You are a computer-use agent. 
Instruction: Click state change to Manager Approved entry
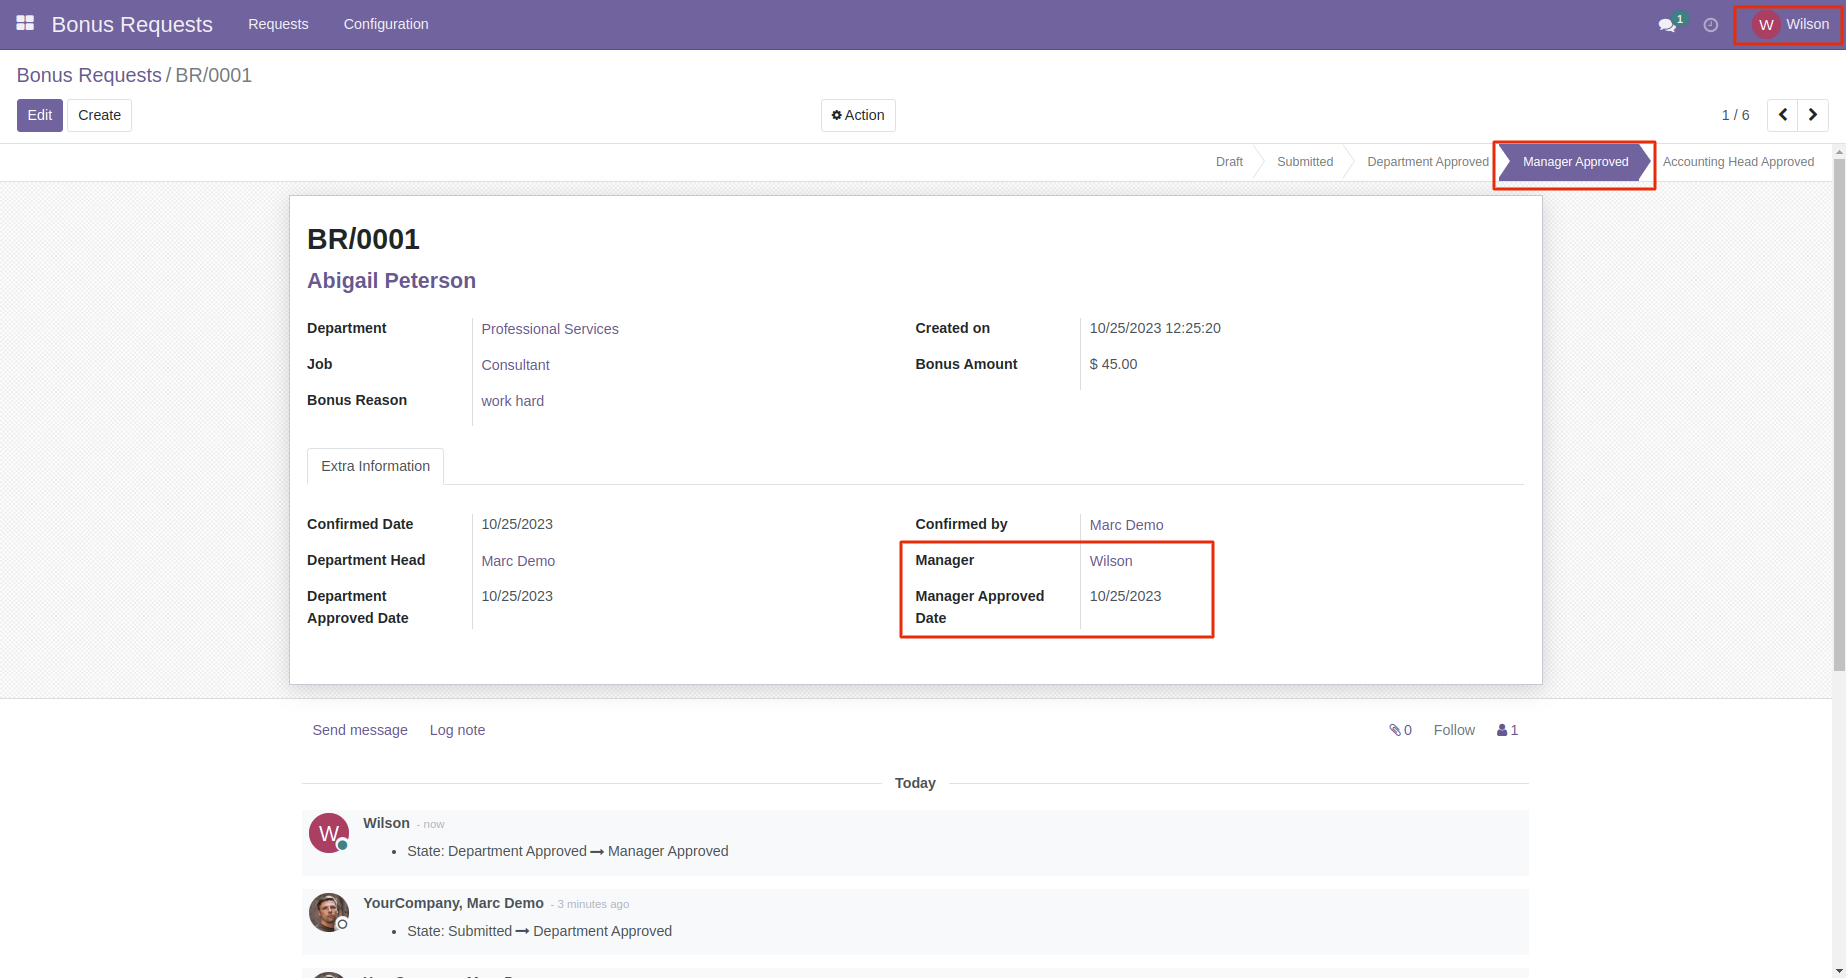click(567, 851)
